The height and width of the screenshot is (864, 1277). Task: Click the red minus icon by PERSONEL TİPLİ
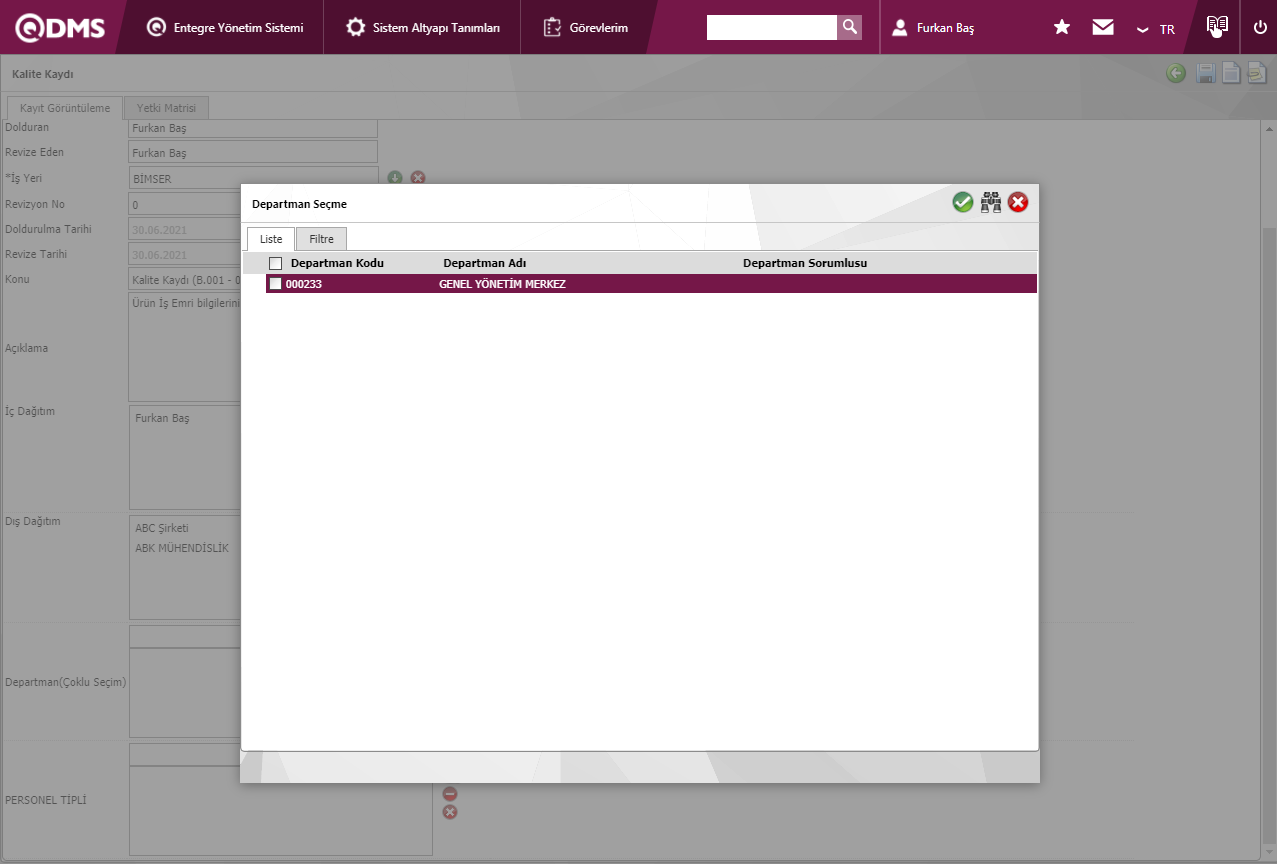450,793
